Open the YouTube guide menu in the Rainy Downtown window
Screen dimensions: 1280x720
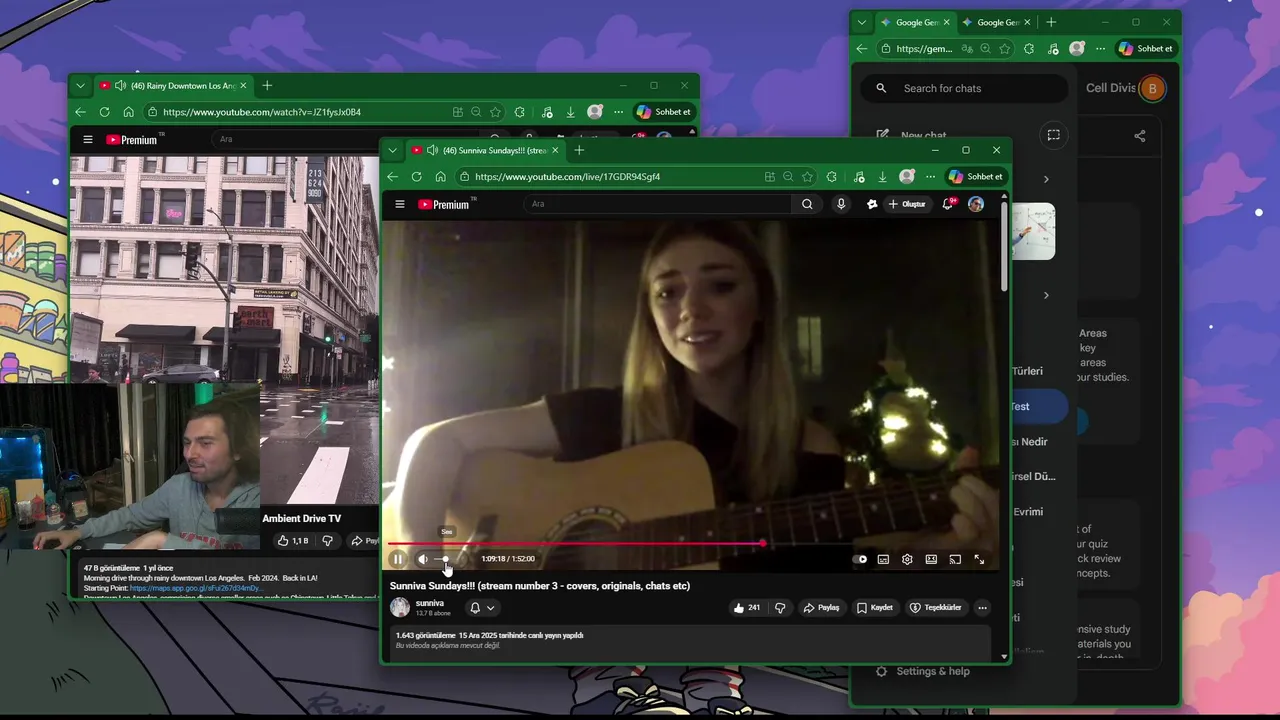tap(88, 140)
